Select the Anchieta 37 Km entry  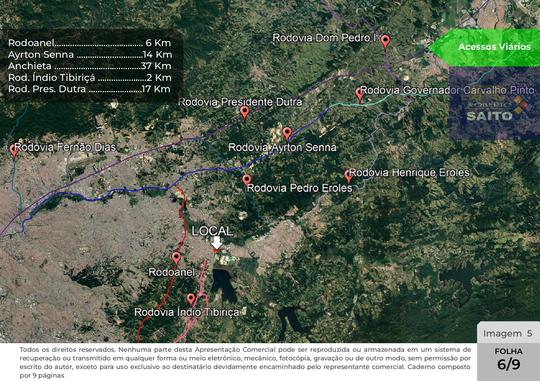pos(90,66)
